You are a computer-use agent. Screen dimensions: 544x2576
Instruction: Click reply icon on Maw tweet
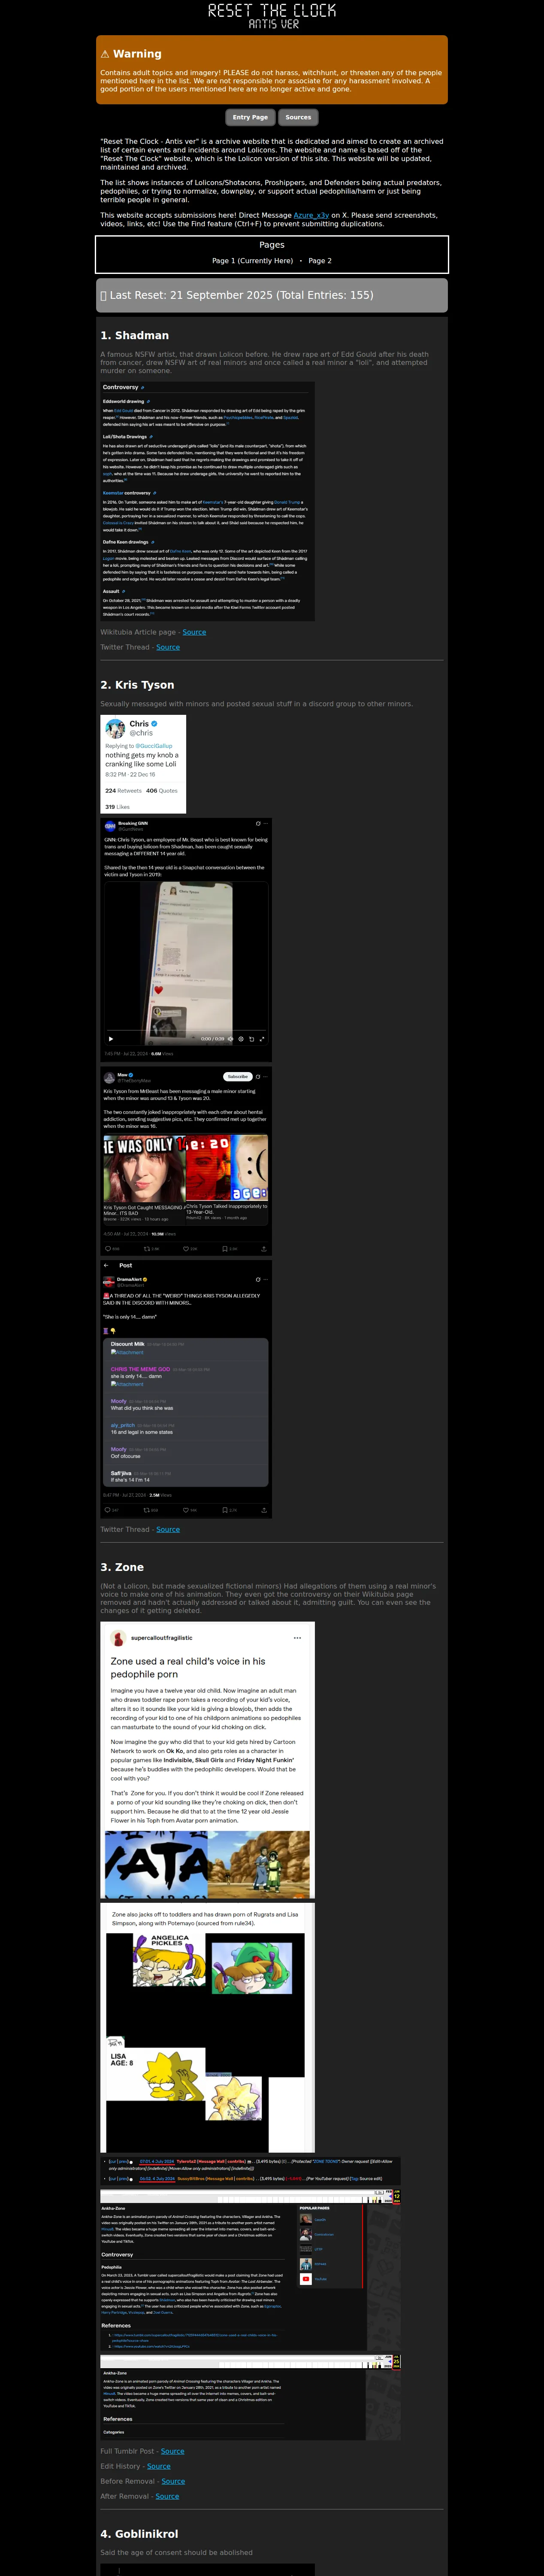click(108, 1249)
